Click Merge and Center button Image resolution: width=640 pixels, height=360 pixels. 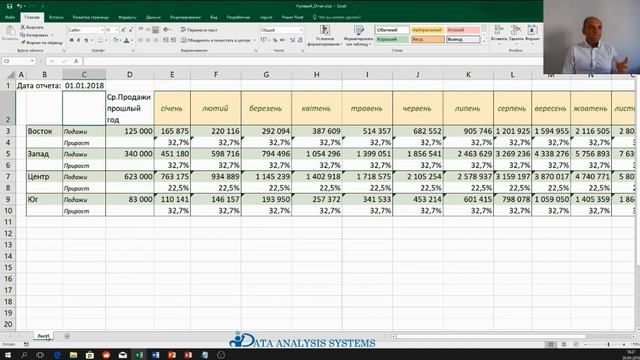(x=216, y=40)
